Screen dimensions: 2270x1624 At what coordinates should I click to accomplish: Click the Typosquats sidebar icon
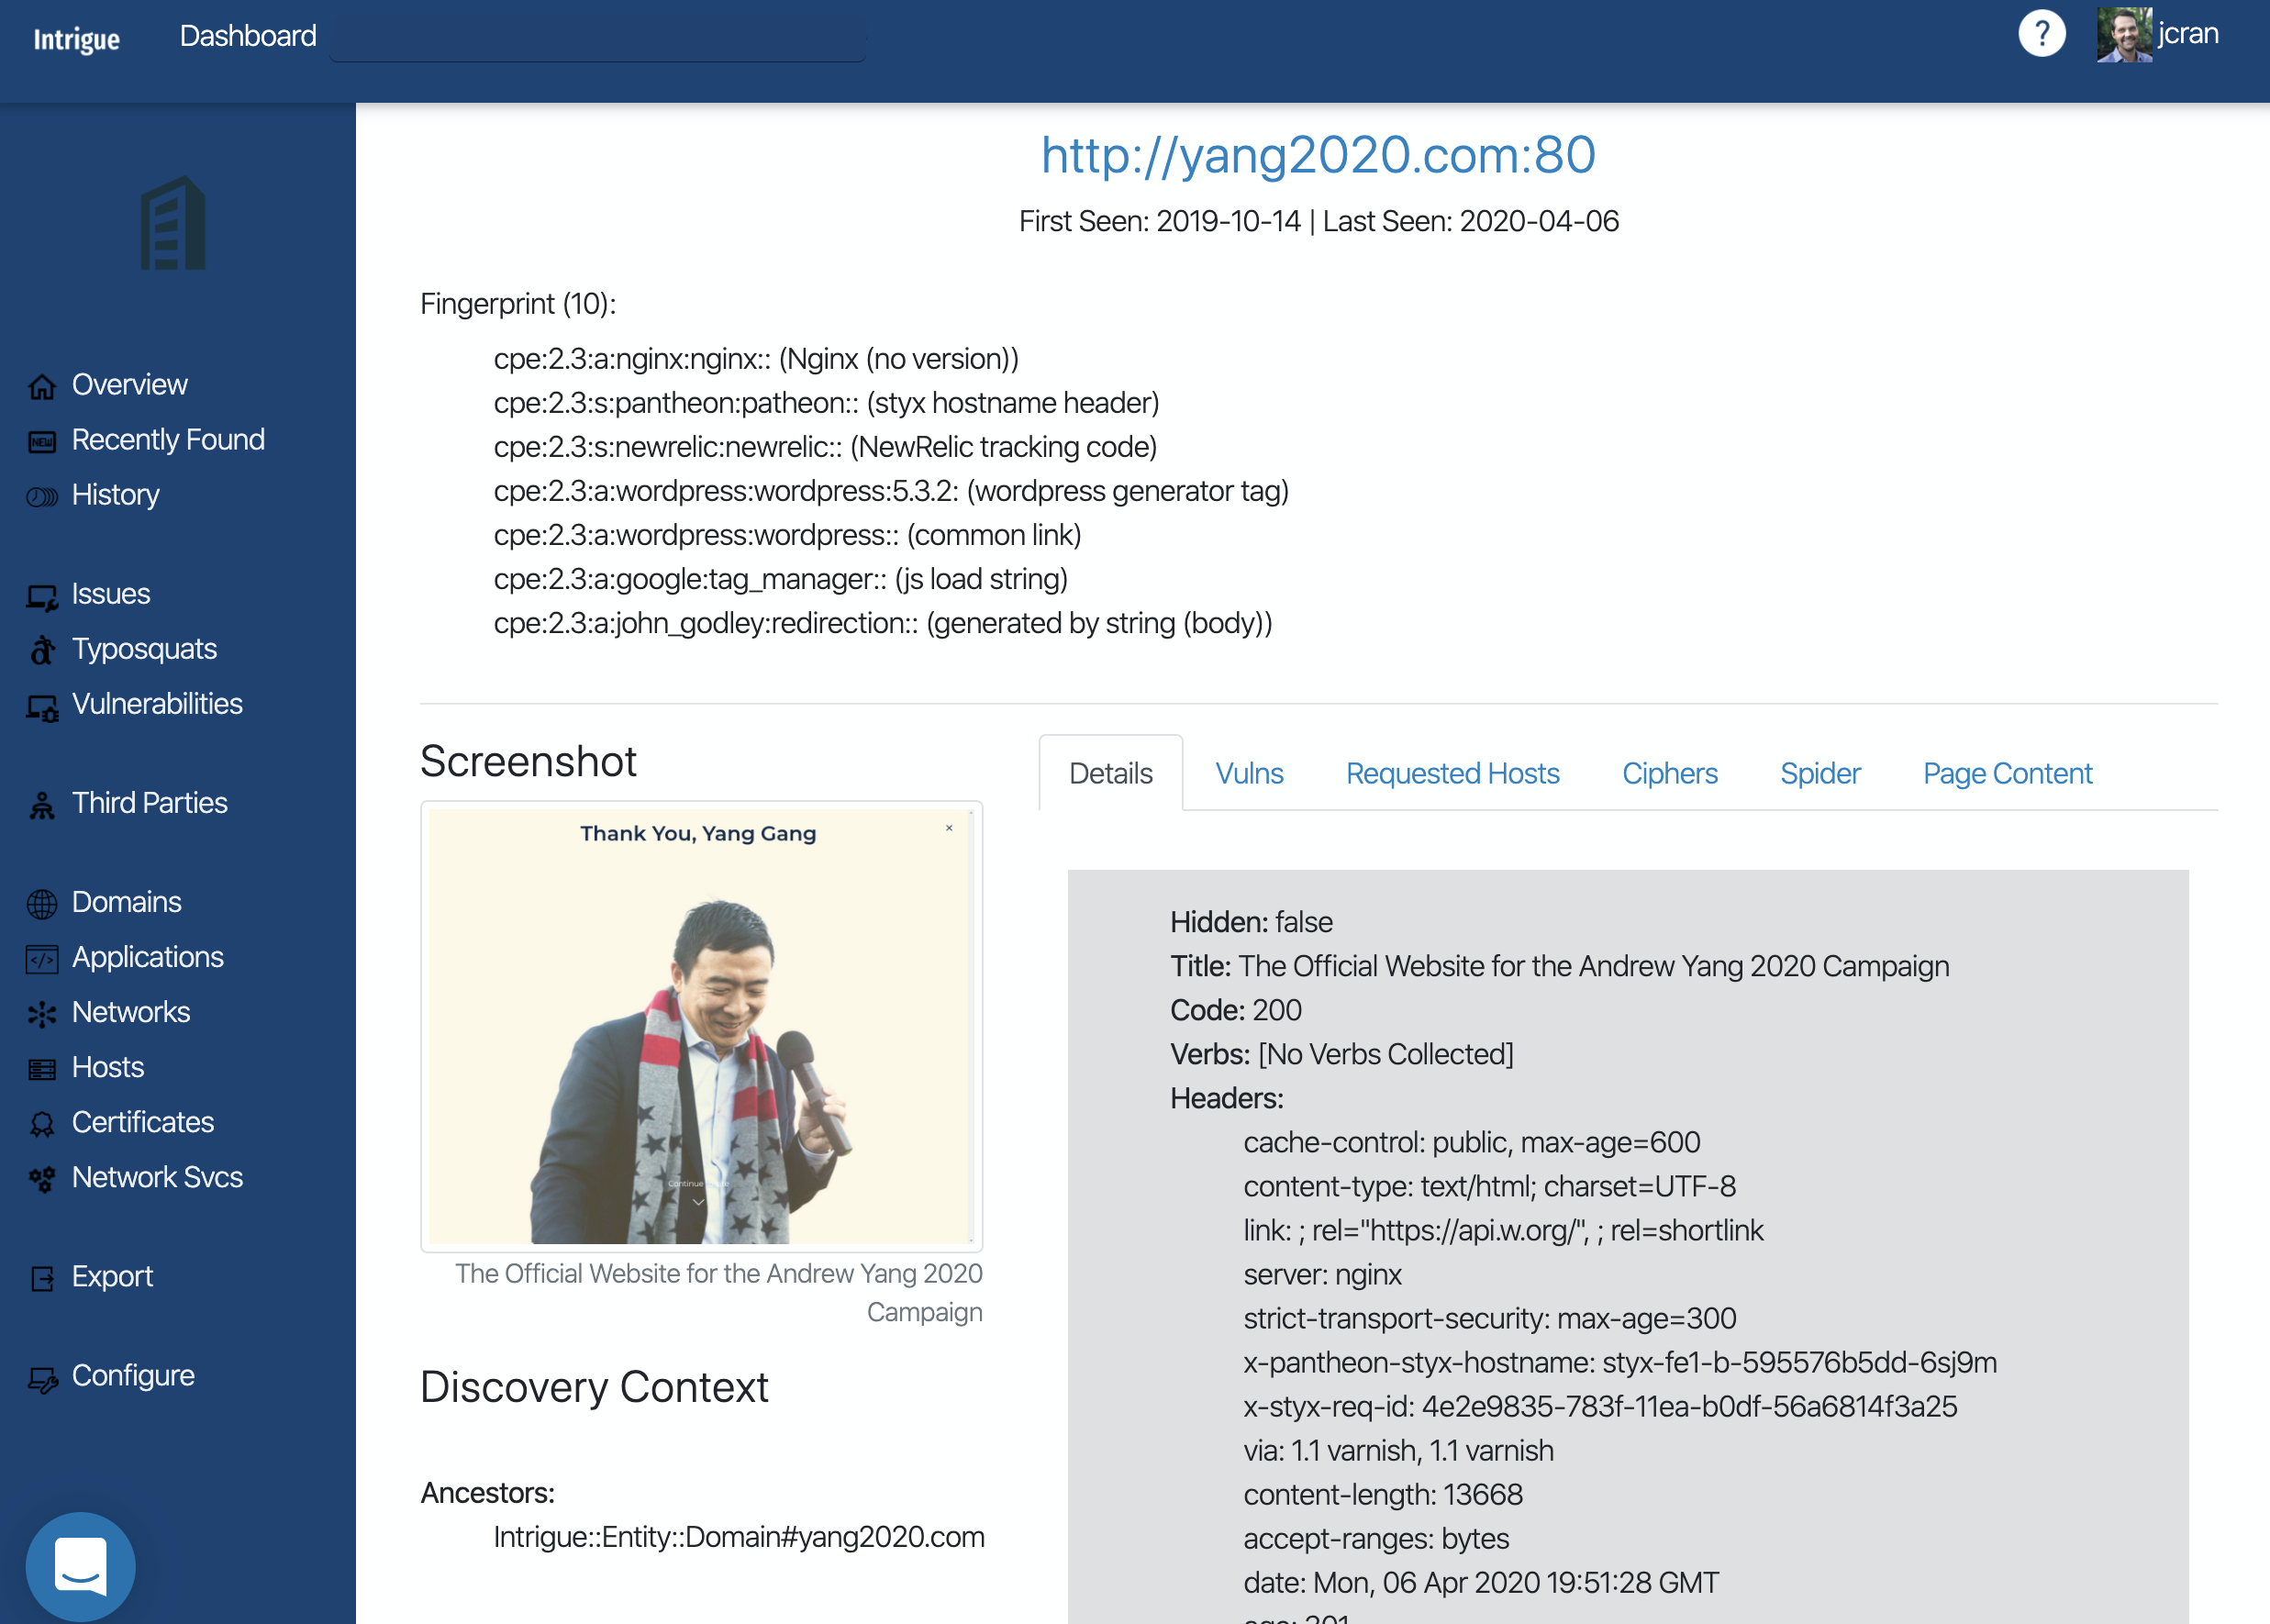(42, 650)
